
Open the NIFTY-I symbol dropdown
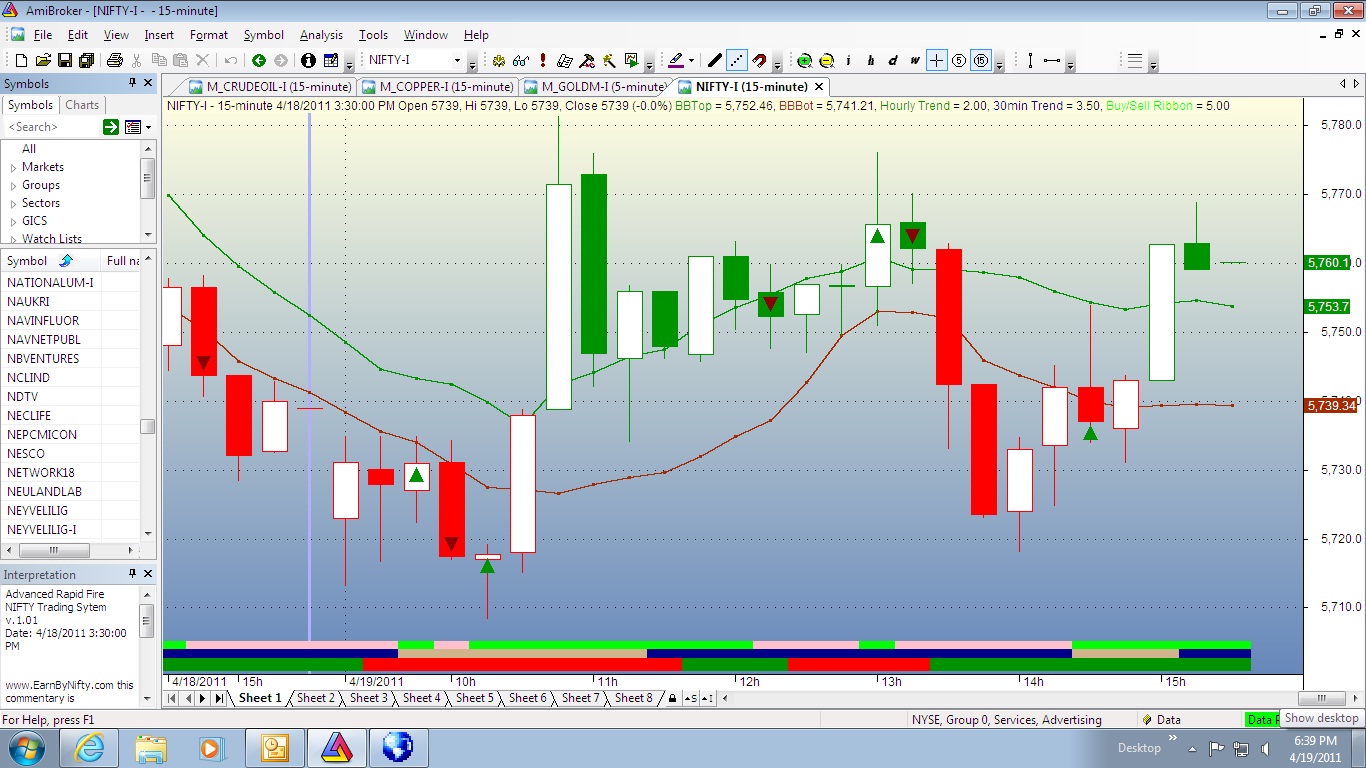(x=457, y=60)
